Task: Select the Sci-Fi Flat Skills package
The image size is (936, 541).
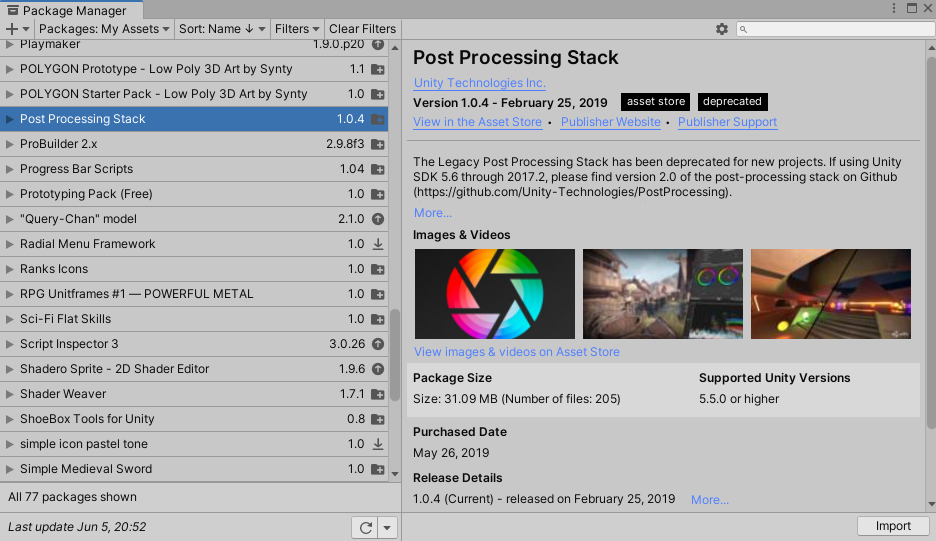Action: tap(194, 319)
